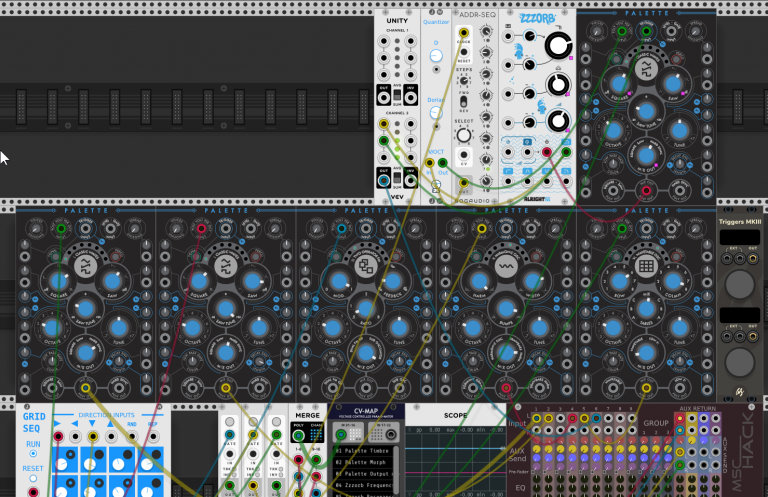Click the Quantizer V/OCT Out jack
The height and width of the screenshot is (497, 768).
point(442,163)
